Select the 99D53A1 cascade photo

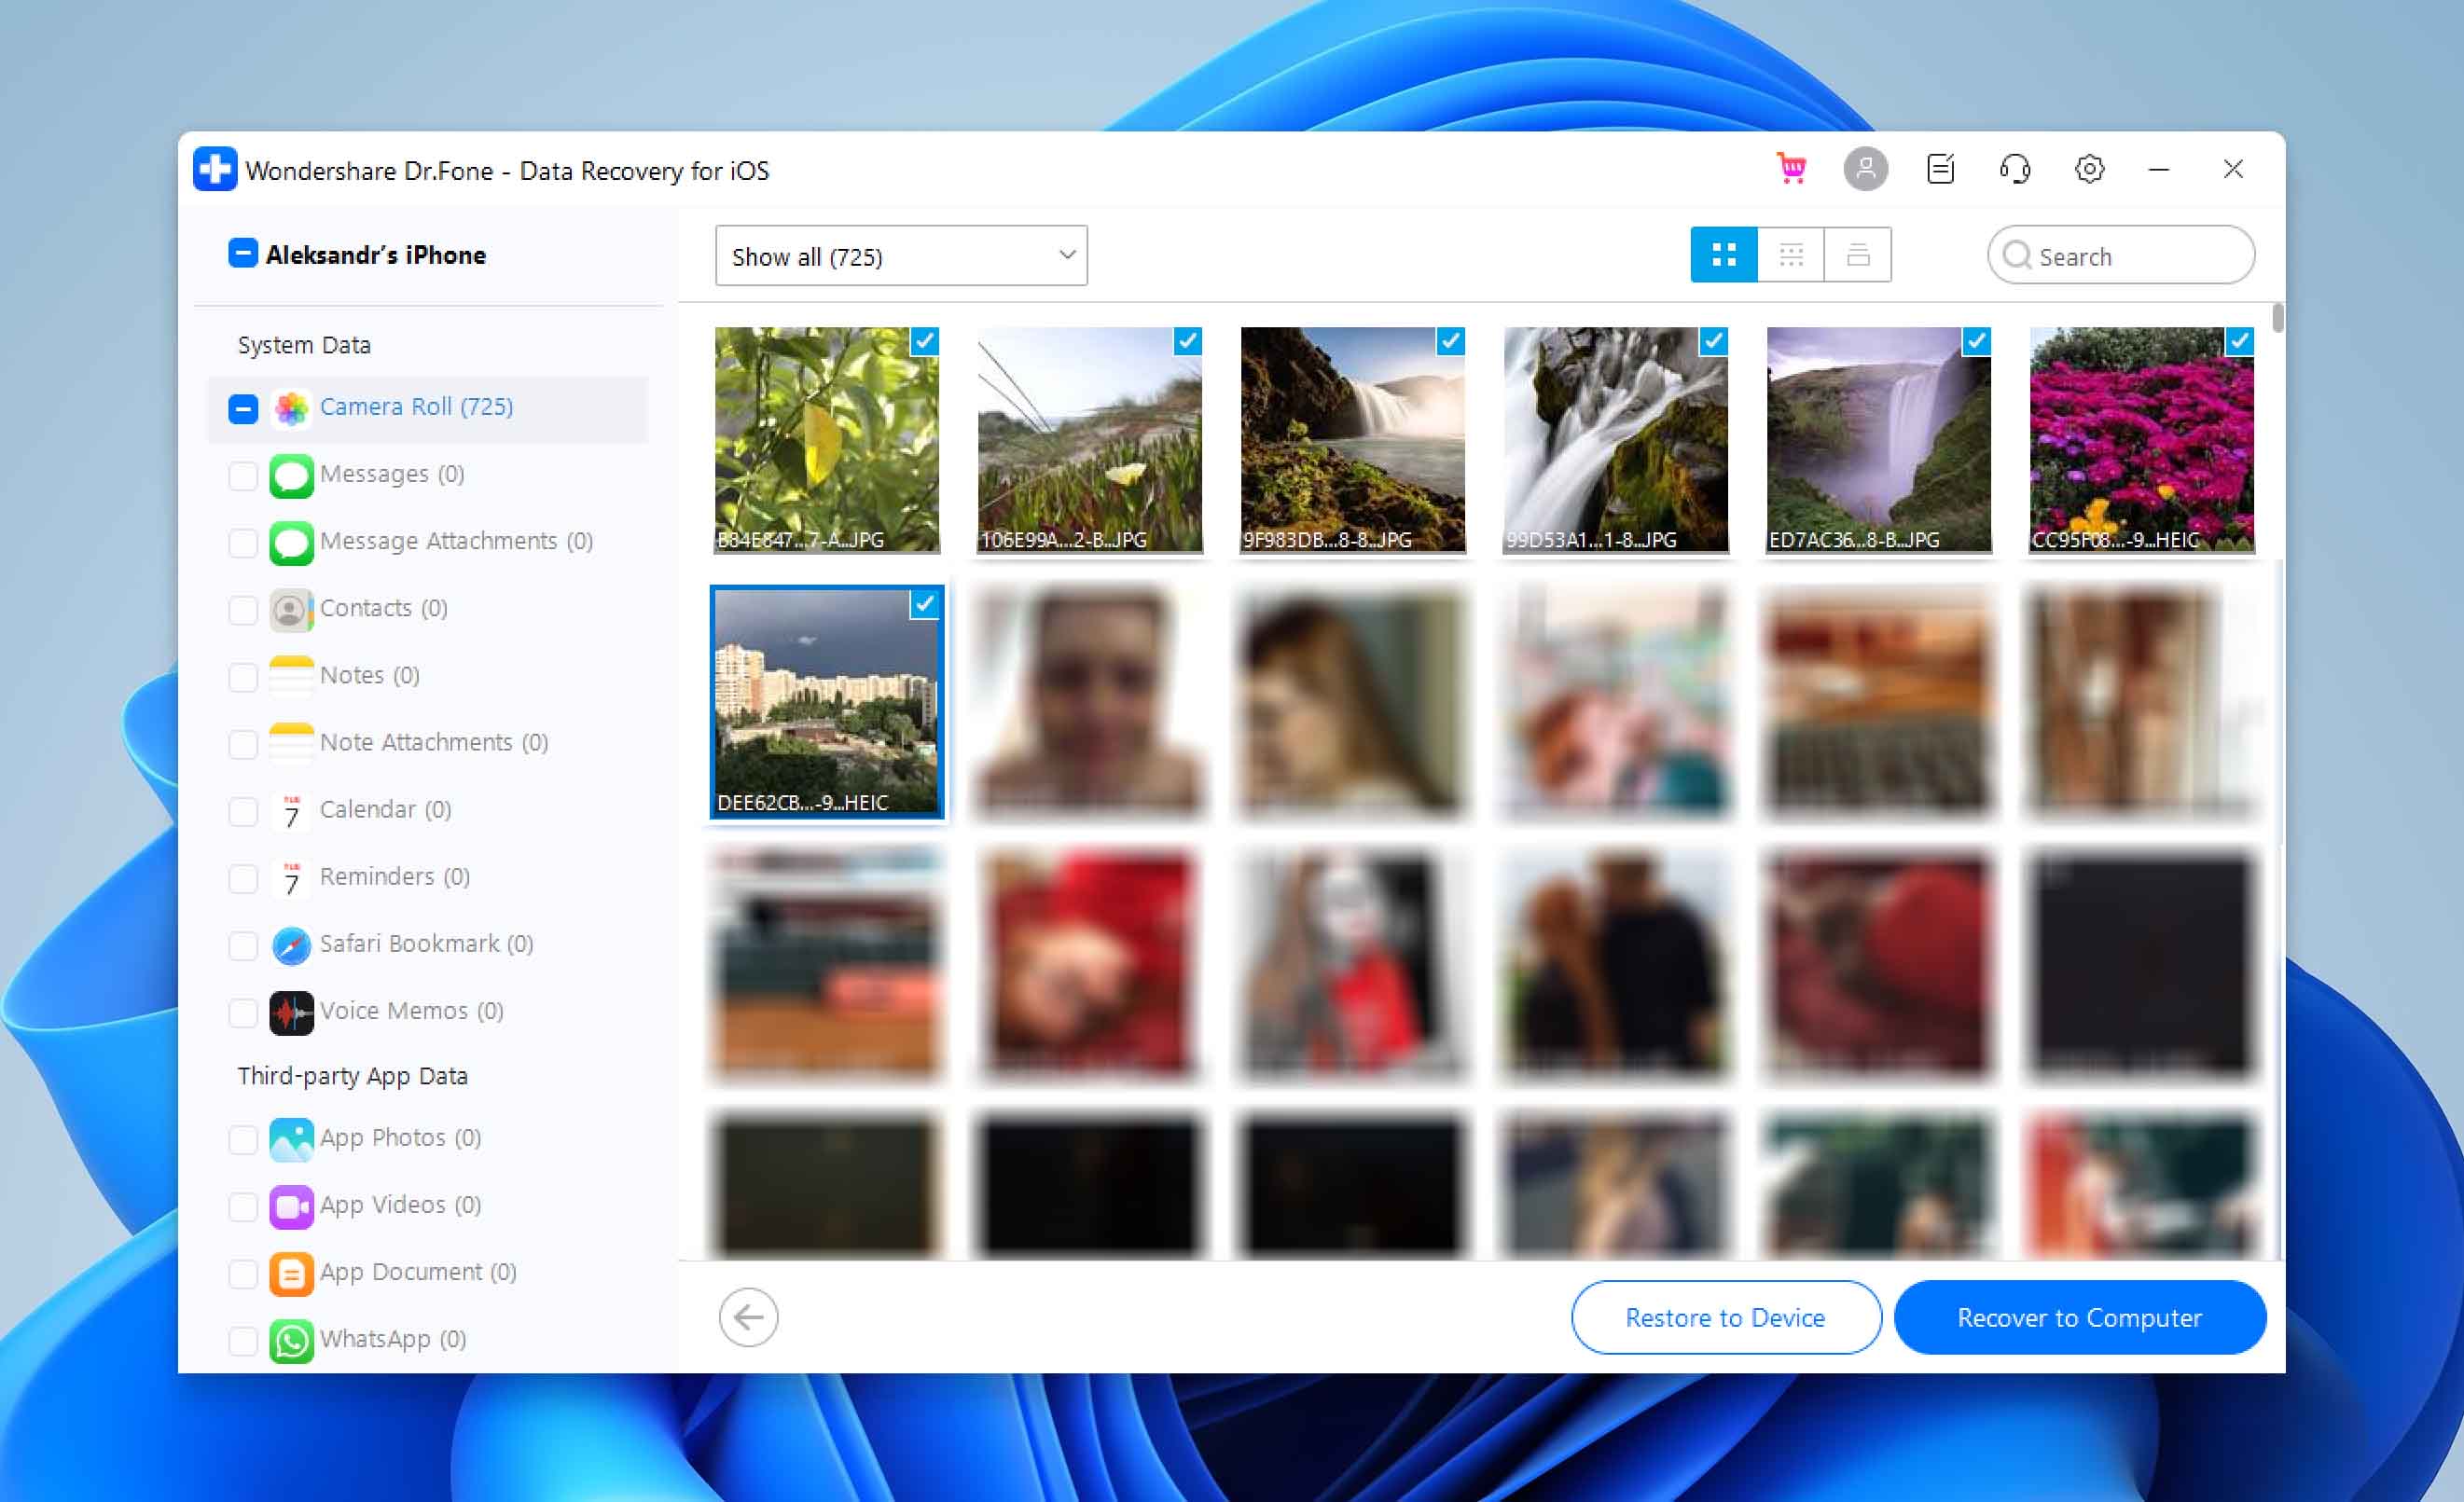point(1615,440)
